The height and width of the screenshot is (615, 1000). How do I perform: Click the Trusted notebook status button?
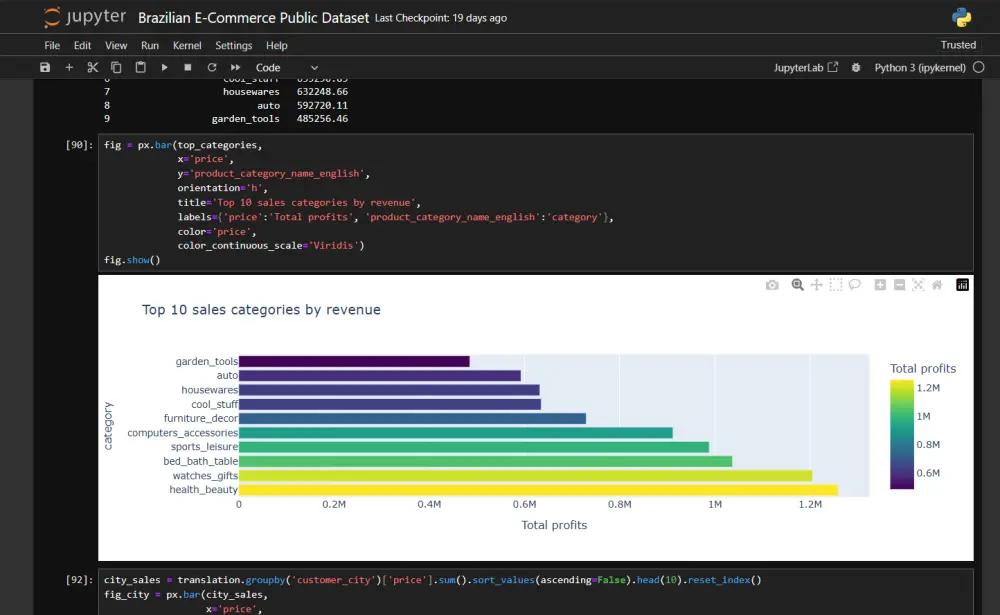[958, 44]
